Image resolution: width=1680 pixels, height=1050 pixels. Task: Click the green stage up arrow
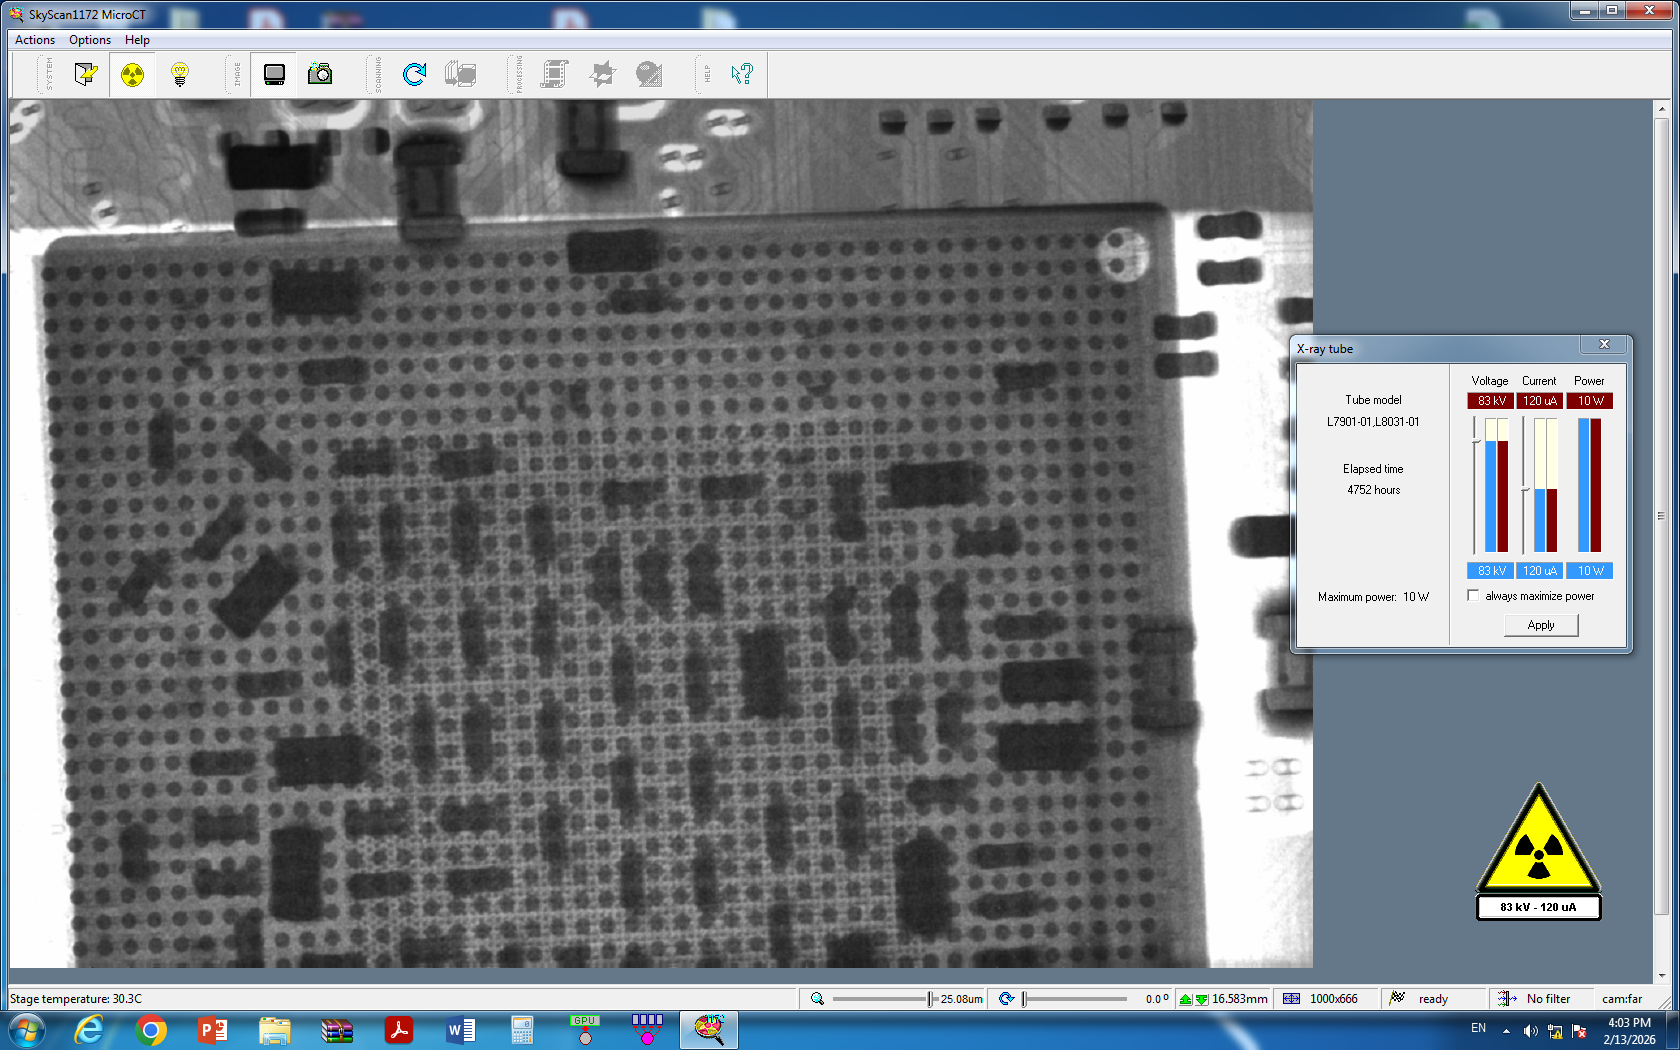1186,999
